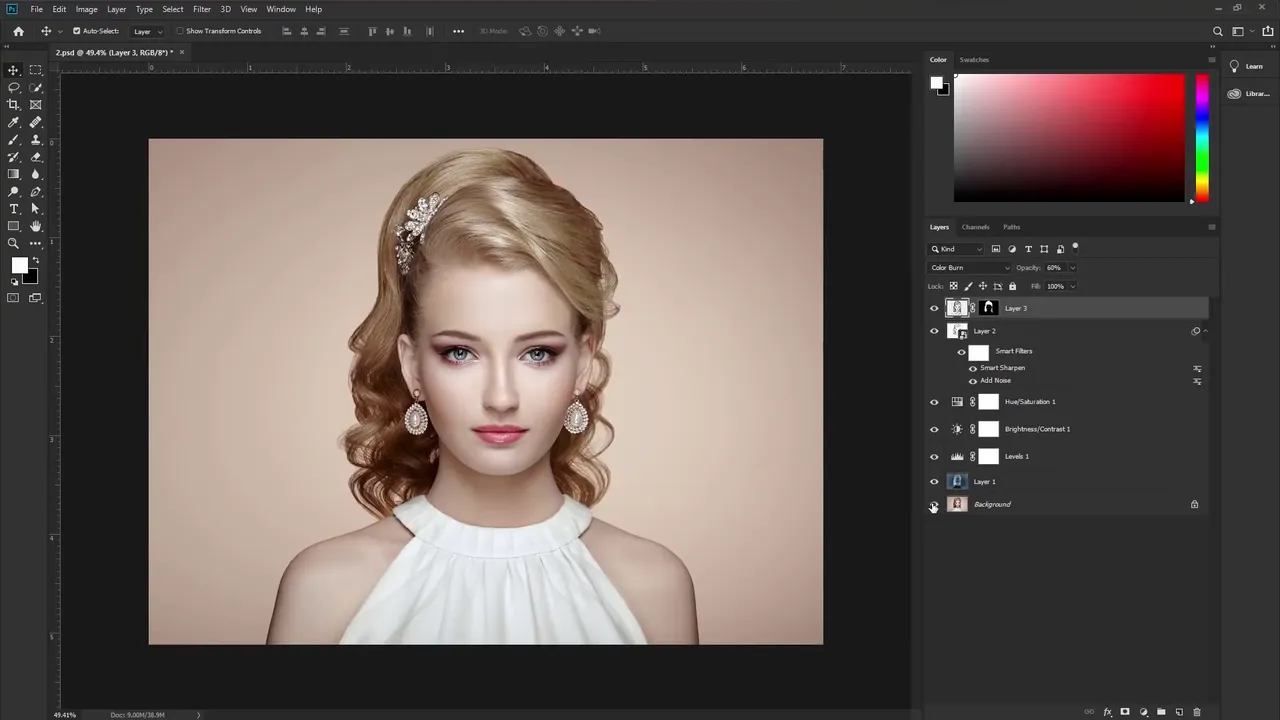Viewport: 1280px width, 720px height.
Task: Select the Move tool in the toolbox
Action: (14, 70)
